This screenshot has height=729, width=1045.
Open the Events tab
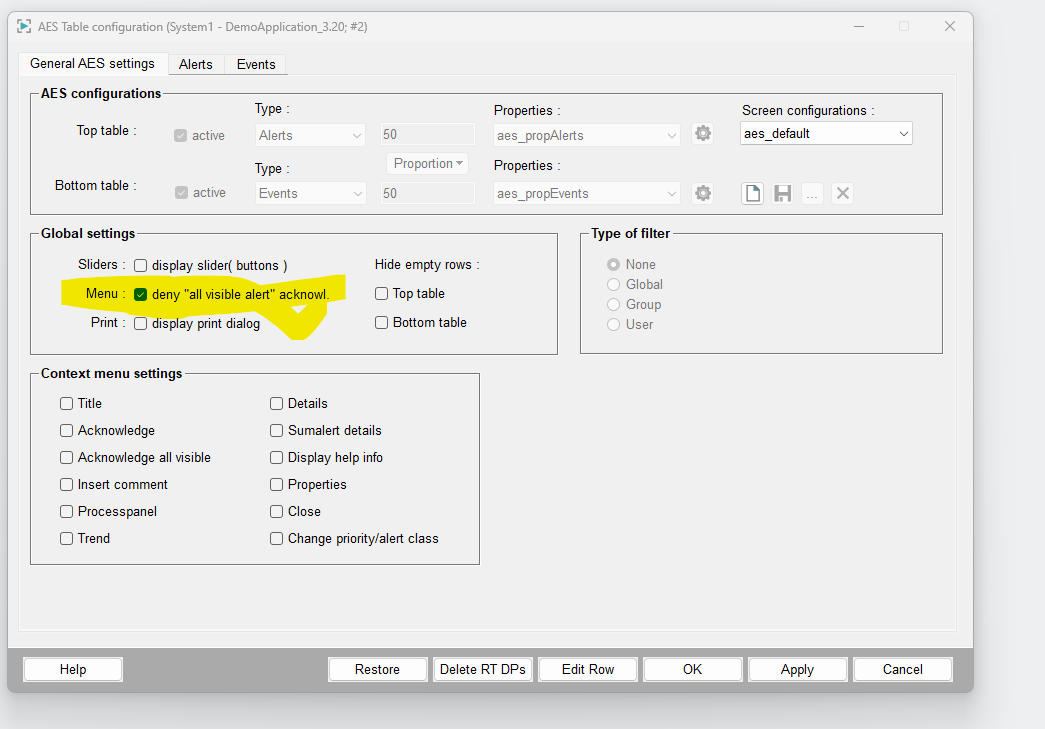pos(256,64)
